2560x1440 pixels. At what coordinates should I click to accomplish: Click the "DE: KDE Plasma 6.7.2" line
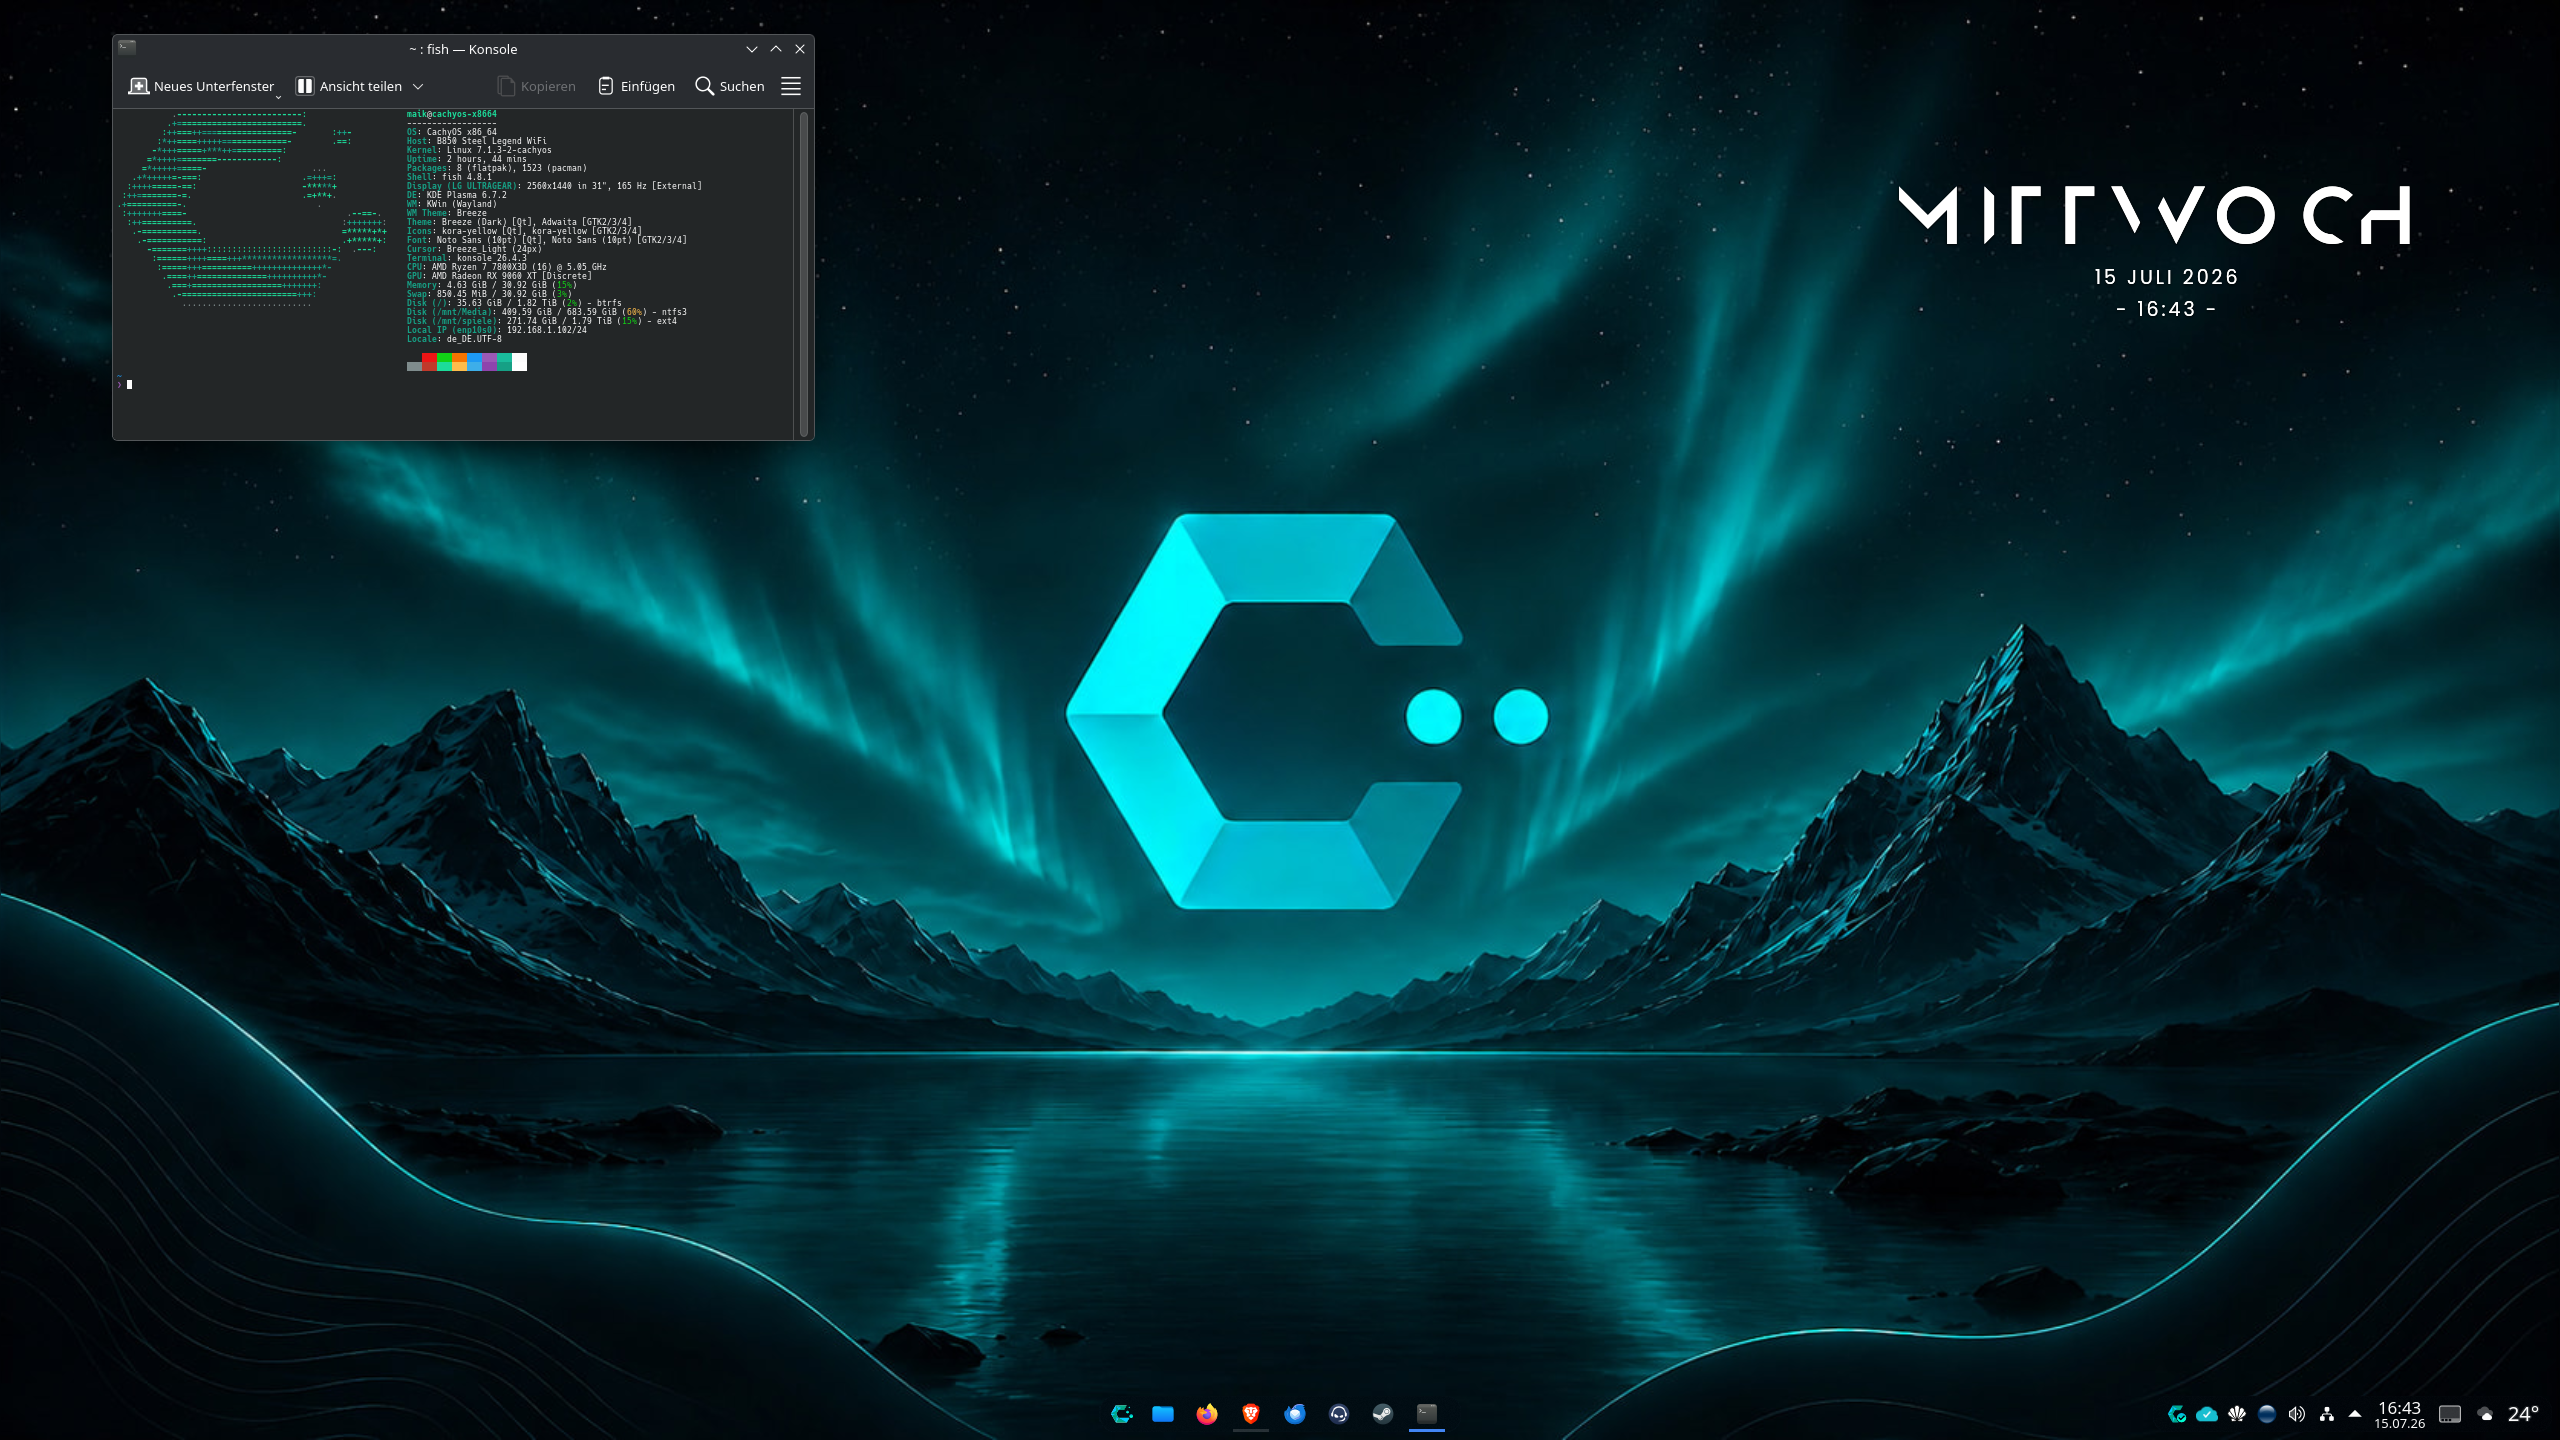tap(457, 195)
